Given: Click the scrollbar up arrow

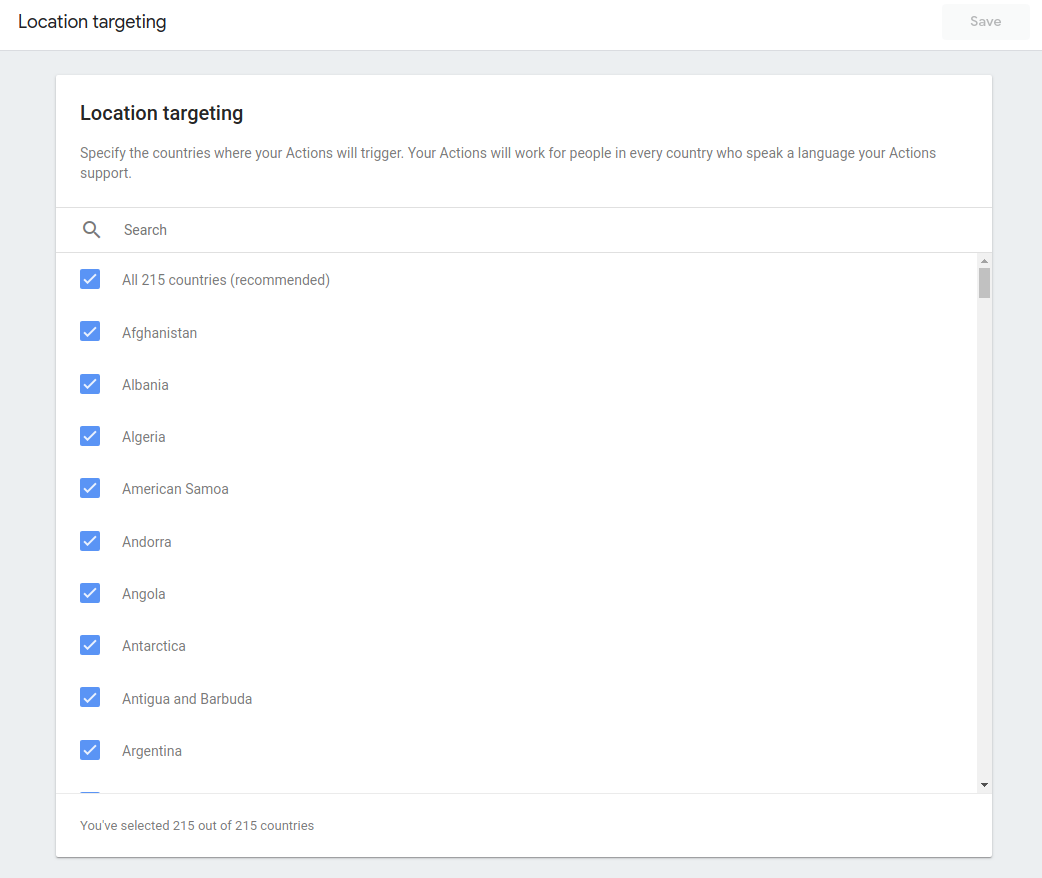Looking at the screenshot, I should pyautogui.click(x=984, y=260).
